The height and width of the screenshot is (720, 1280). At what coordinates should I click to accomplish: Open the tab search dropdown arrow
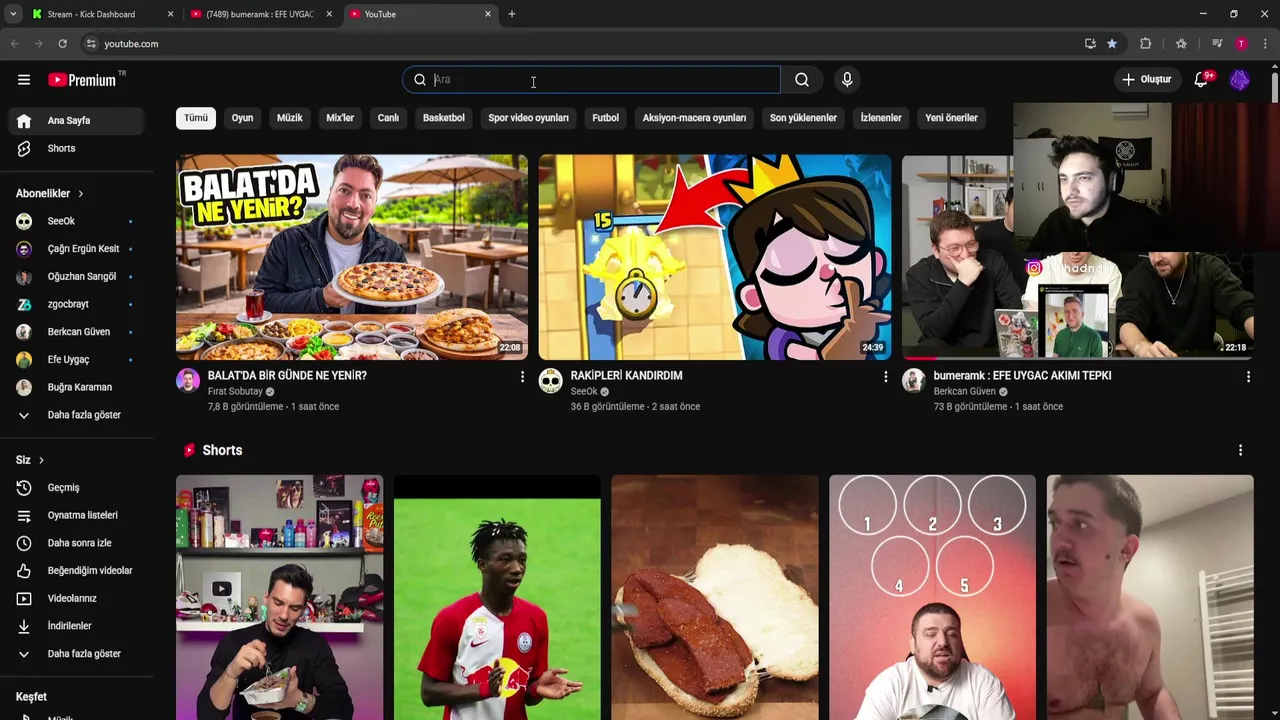pos(13,14)
